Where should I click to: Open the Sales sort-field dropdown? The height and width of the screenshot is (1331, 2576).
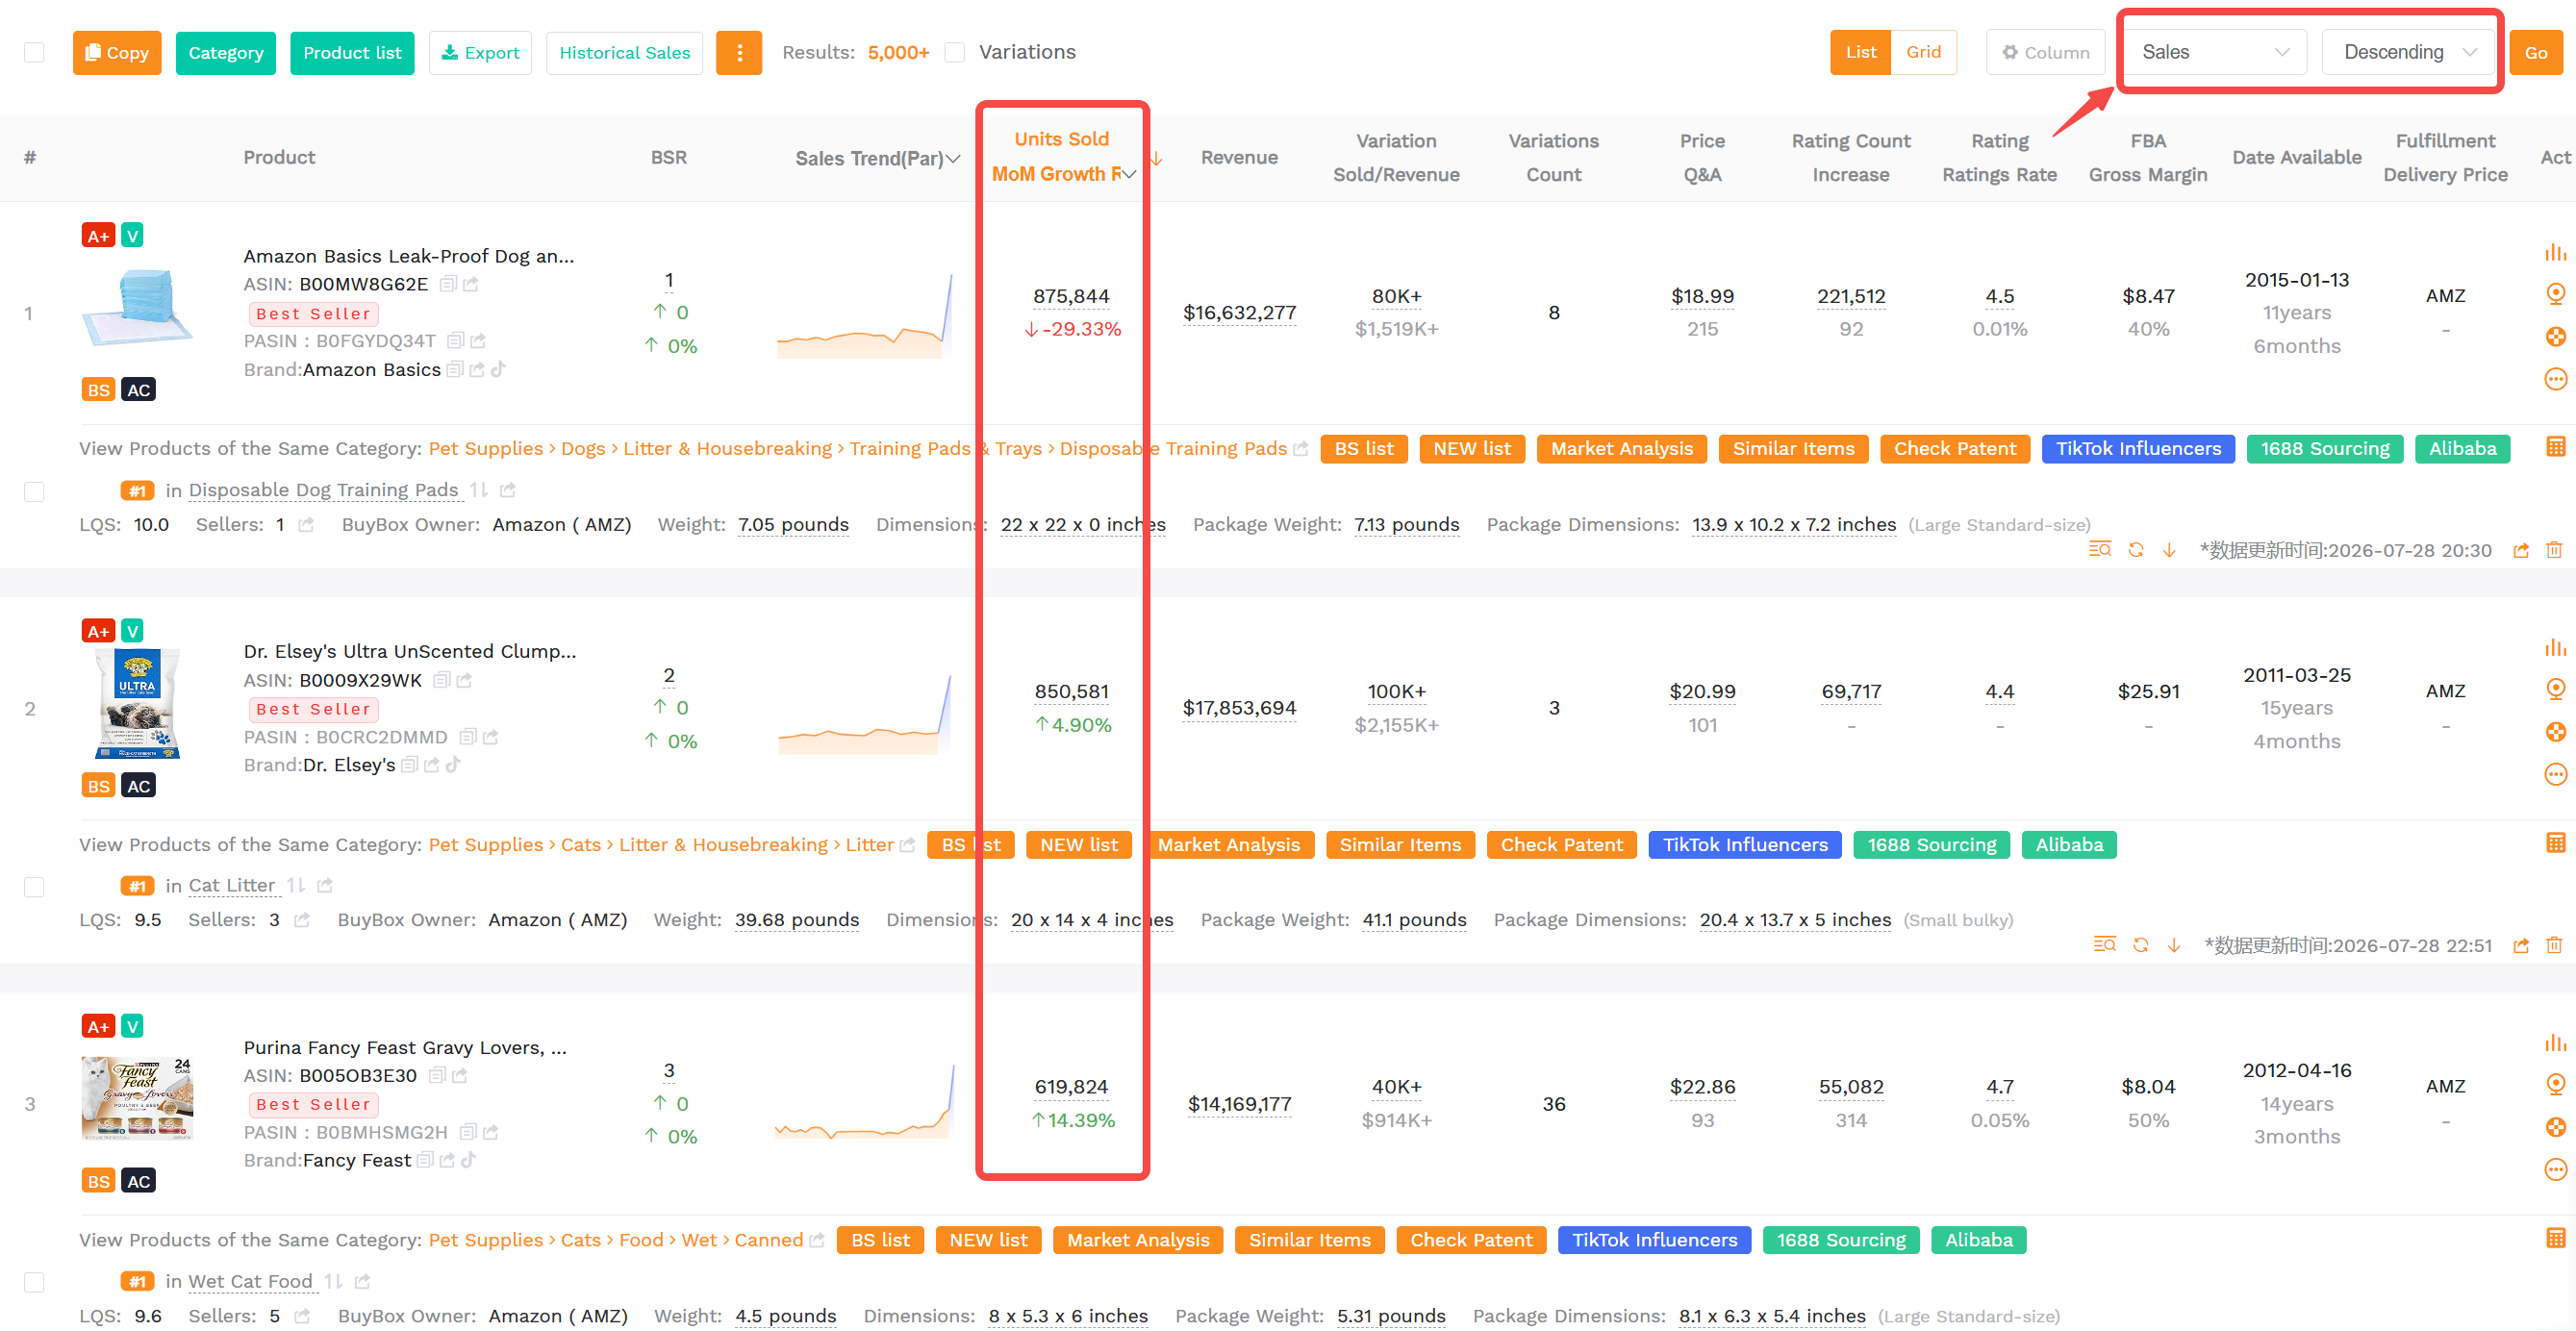[x=2214, y=52]
